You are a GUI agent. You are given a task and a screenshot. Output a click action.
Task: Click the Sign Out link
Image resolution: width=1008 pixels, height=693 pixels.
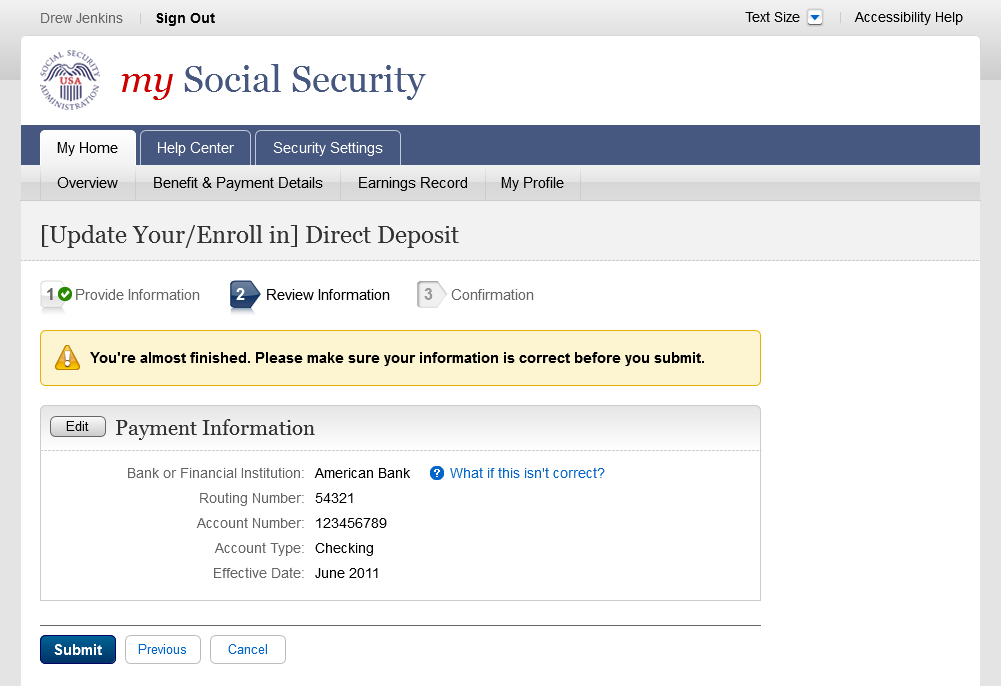[x=185, y=18]
